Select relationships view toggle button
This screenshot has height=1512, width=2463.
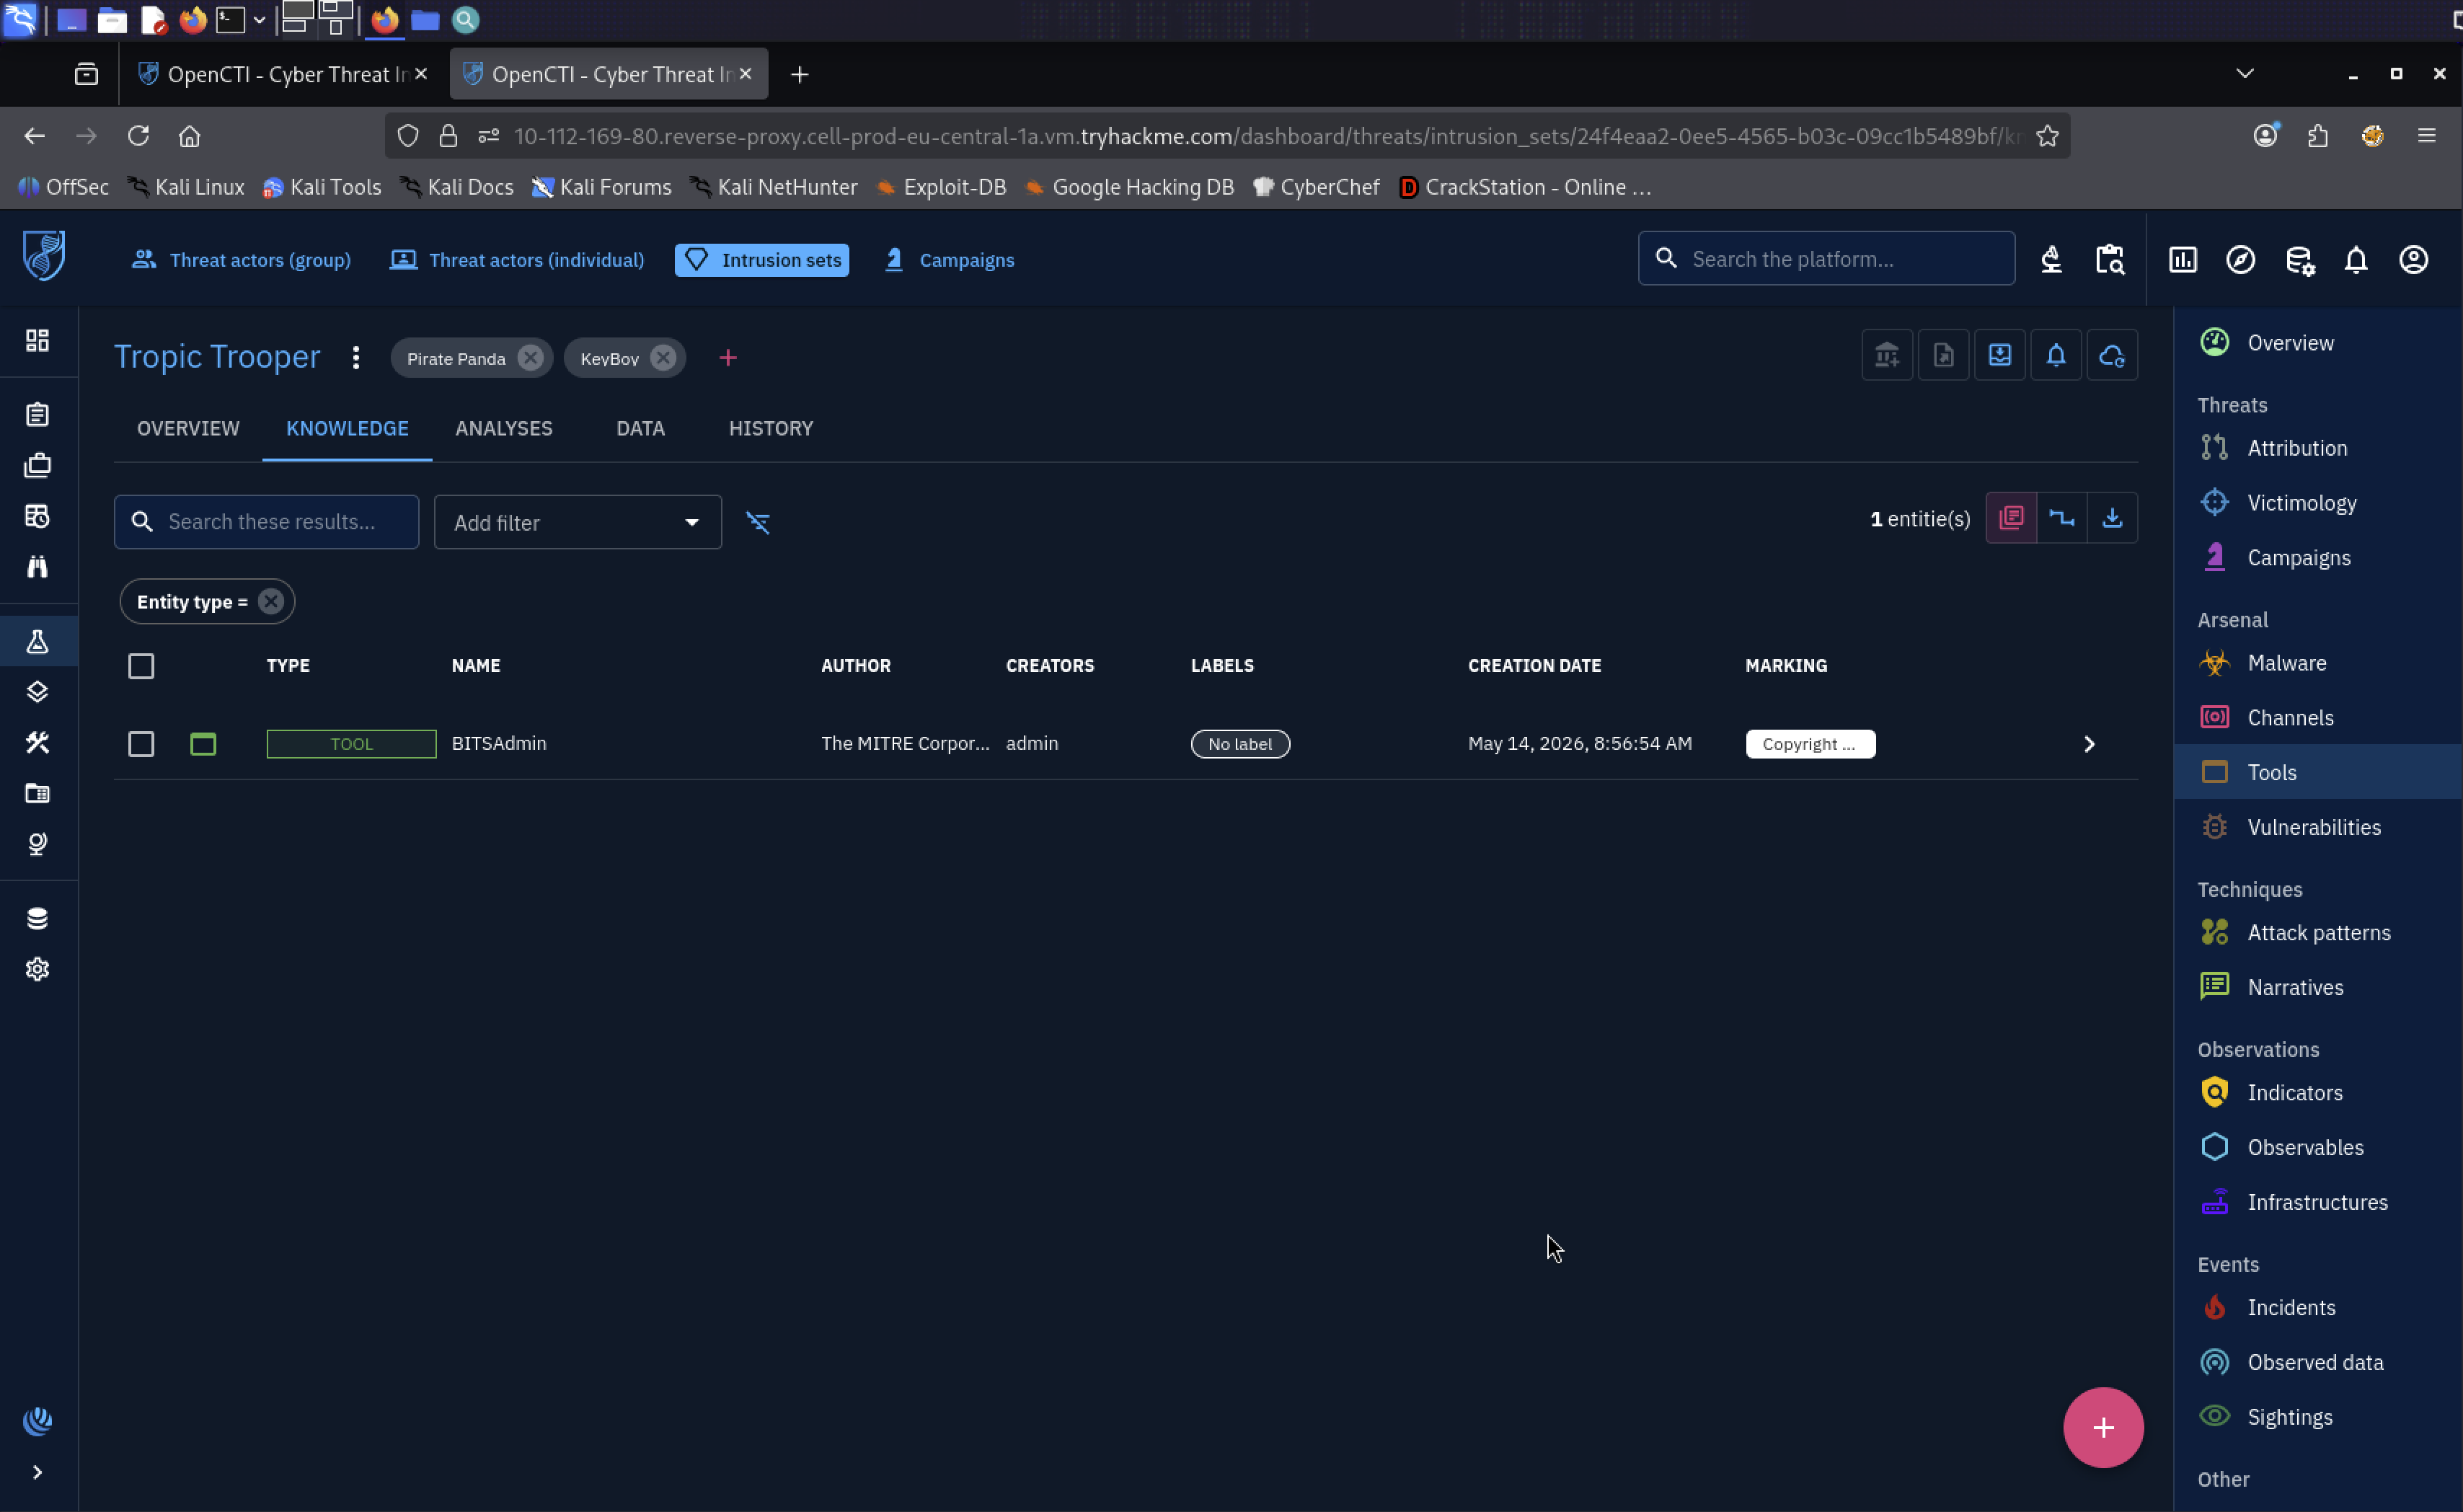2062,518
